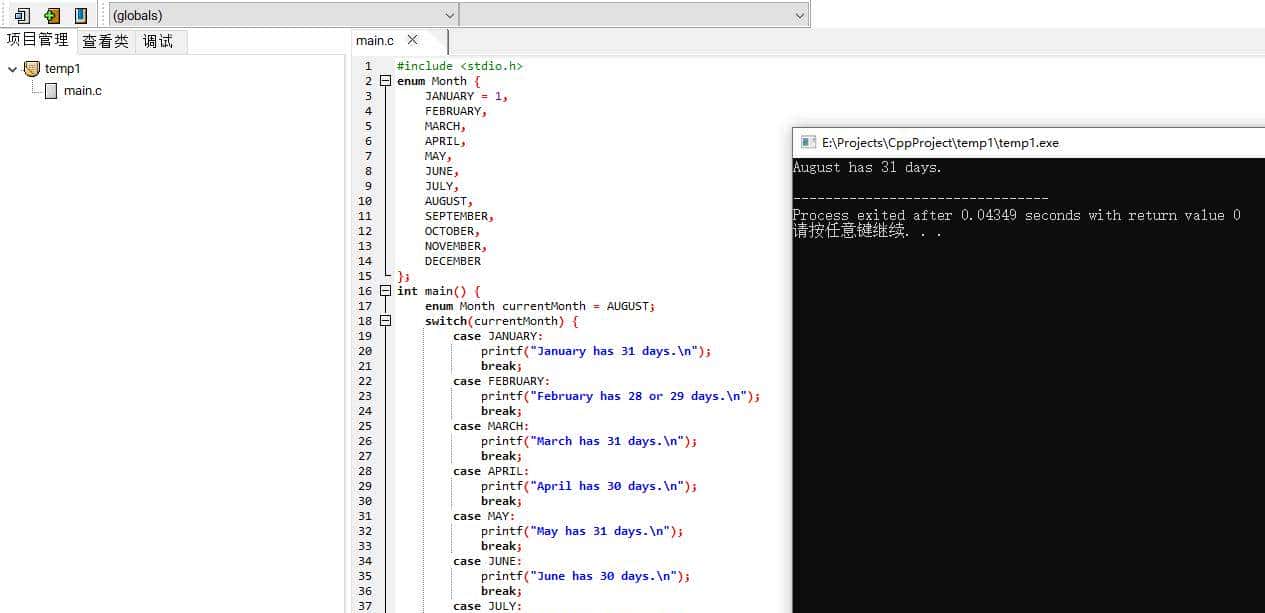Click the main.c file icon in project tree

click(51, 91)
